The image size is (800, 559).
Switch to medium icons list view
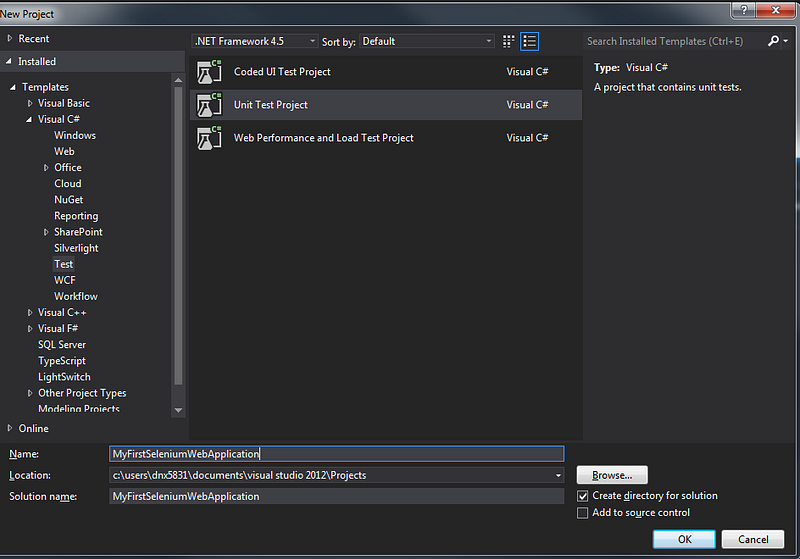tap(530, 41)
